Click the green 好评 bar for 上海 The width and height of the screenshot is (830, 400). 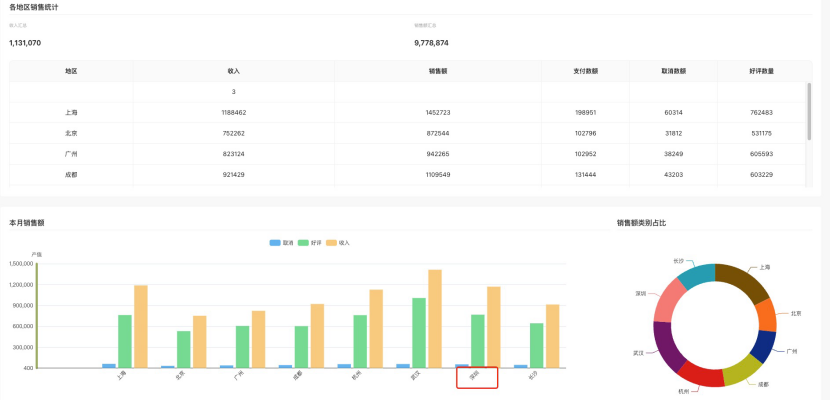pyautogui.click(x=125, y=341)
